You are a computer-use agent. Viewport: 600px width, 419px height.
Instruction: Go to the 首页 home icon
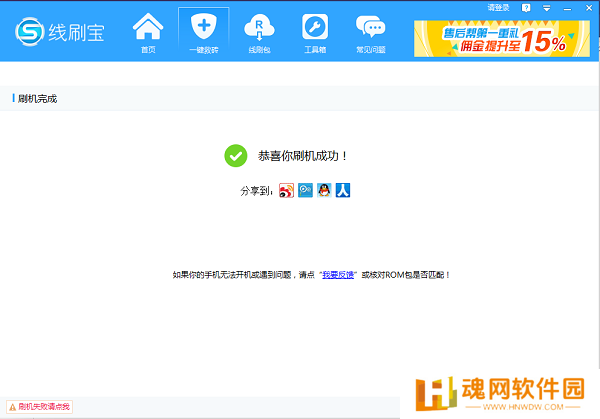tap(148, 33)
